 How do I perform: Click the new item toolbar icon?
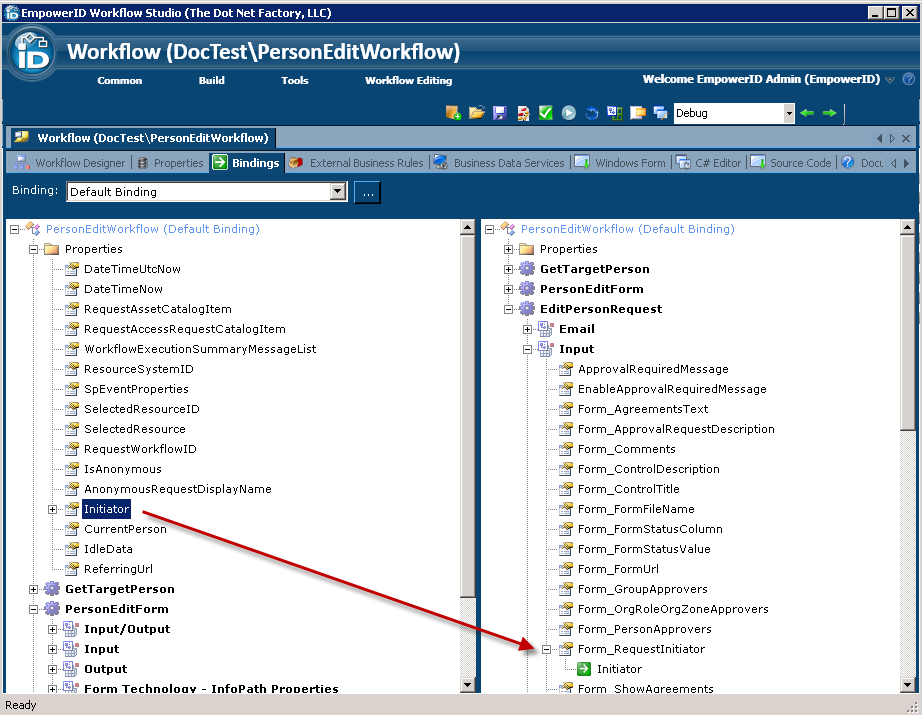(453, 113)
